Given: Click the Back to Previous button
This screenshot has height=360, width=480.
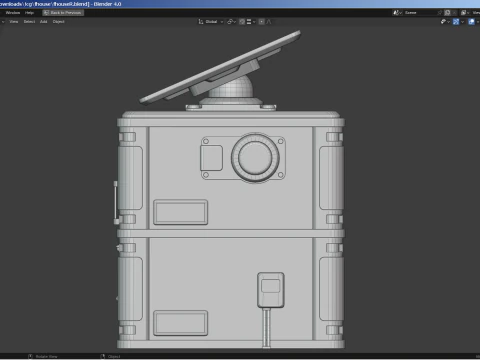Looking at the screenshot, I should pyautogui.click(x=63, y=13).
